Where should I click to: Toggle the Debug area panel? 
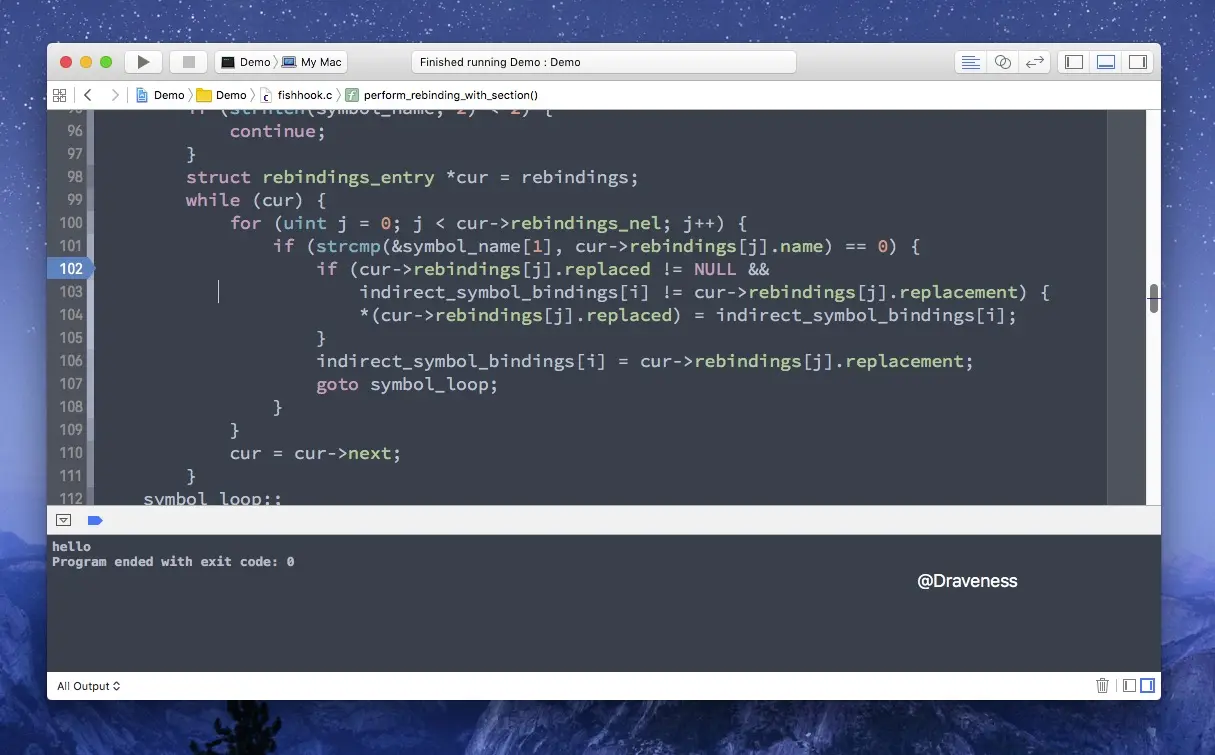(1106, 62)
